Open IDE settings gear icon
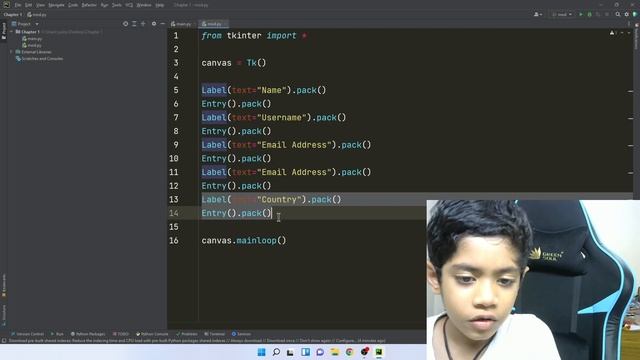The image size is (640, 360). pyautogui.click(x=627, y=15)
